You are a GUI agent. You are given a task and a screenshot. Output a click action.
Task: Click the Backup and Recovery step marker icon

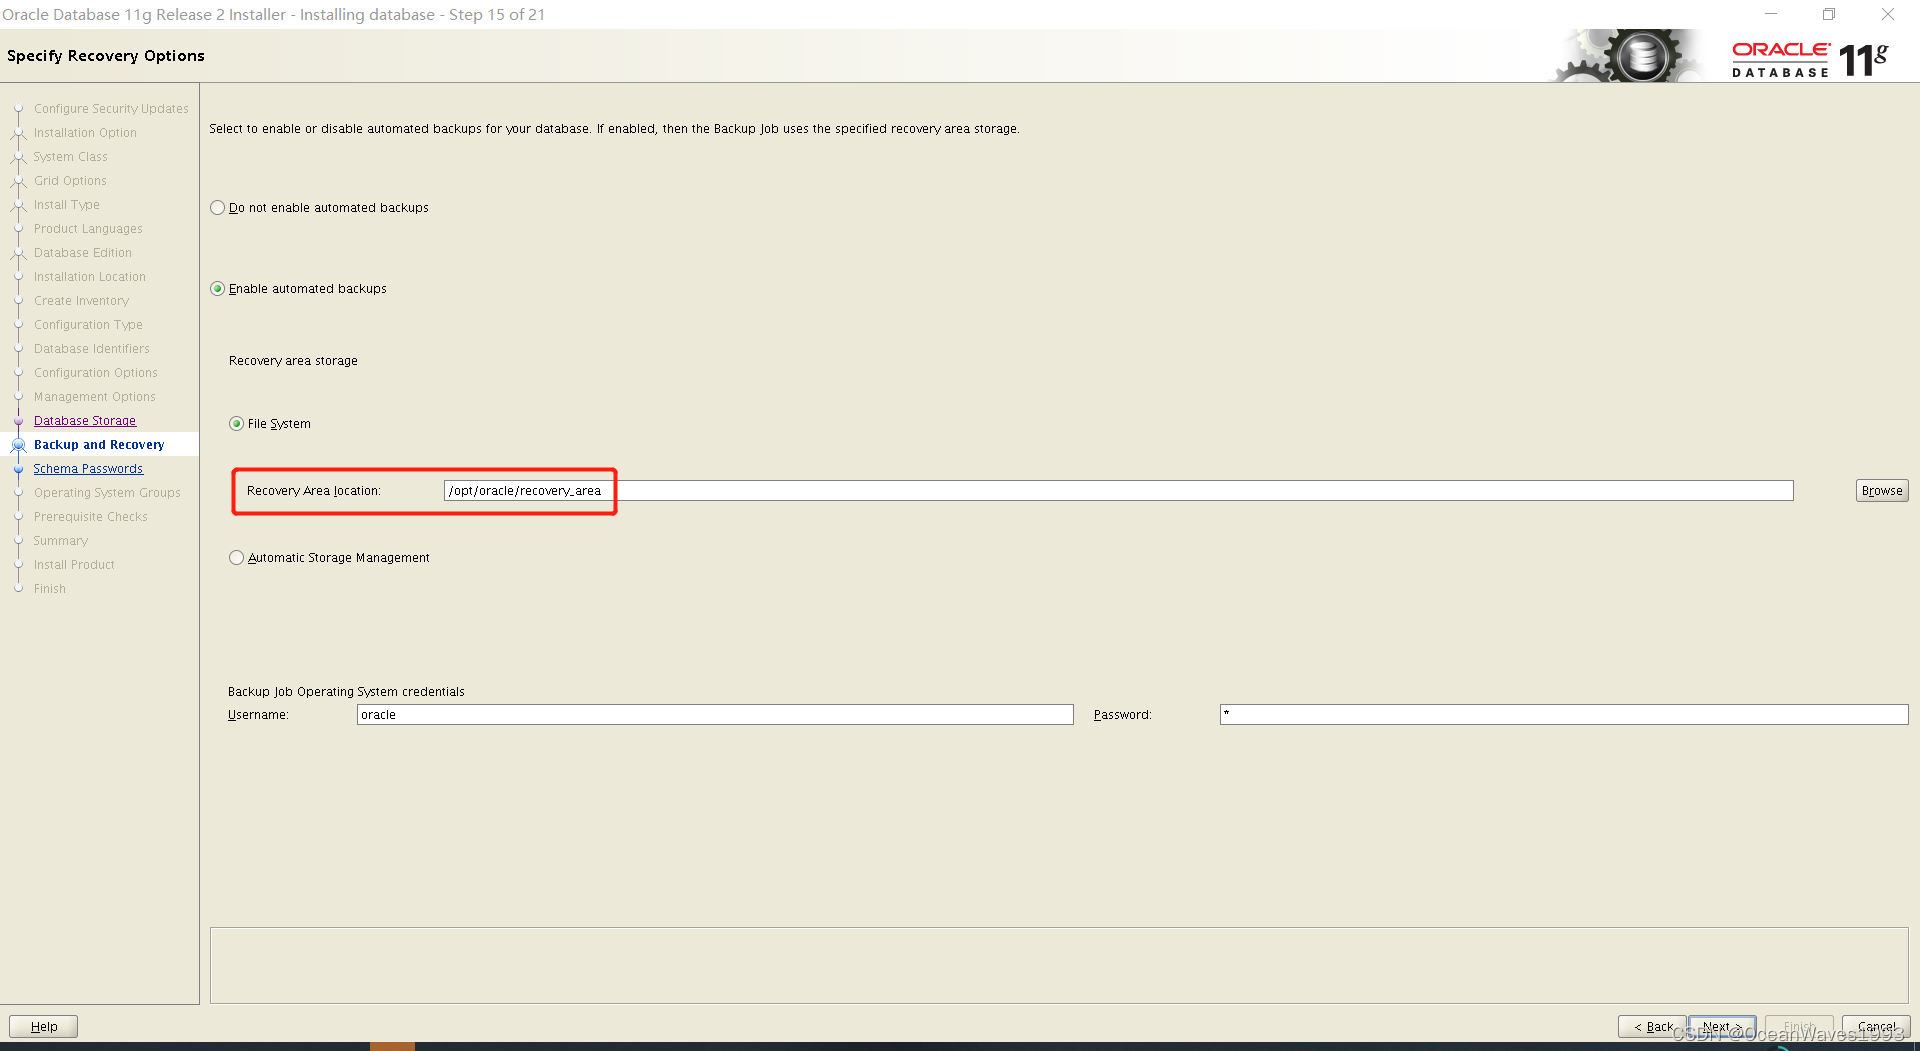pyautogui.click(x=18, y=445)
